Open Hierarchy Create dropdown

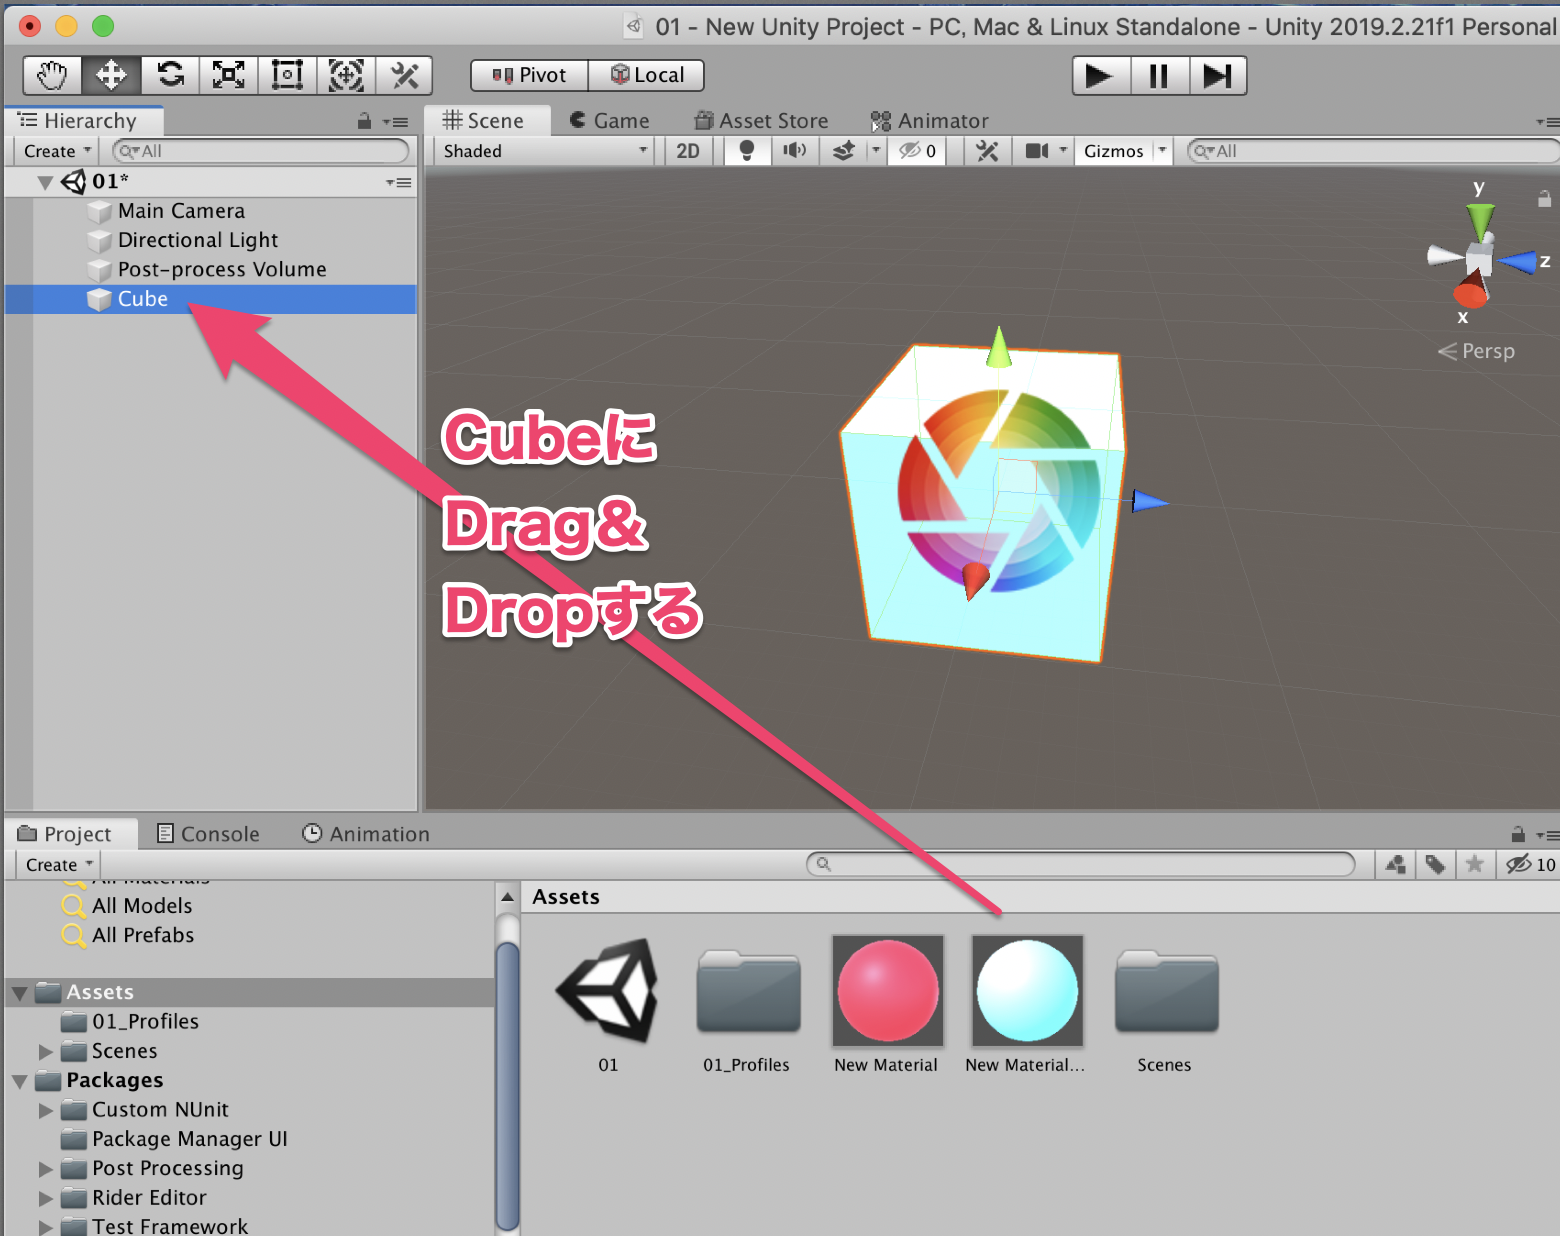click(x=57, y=151)
